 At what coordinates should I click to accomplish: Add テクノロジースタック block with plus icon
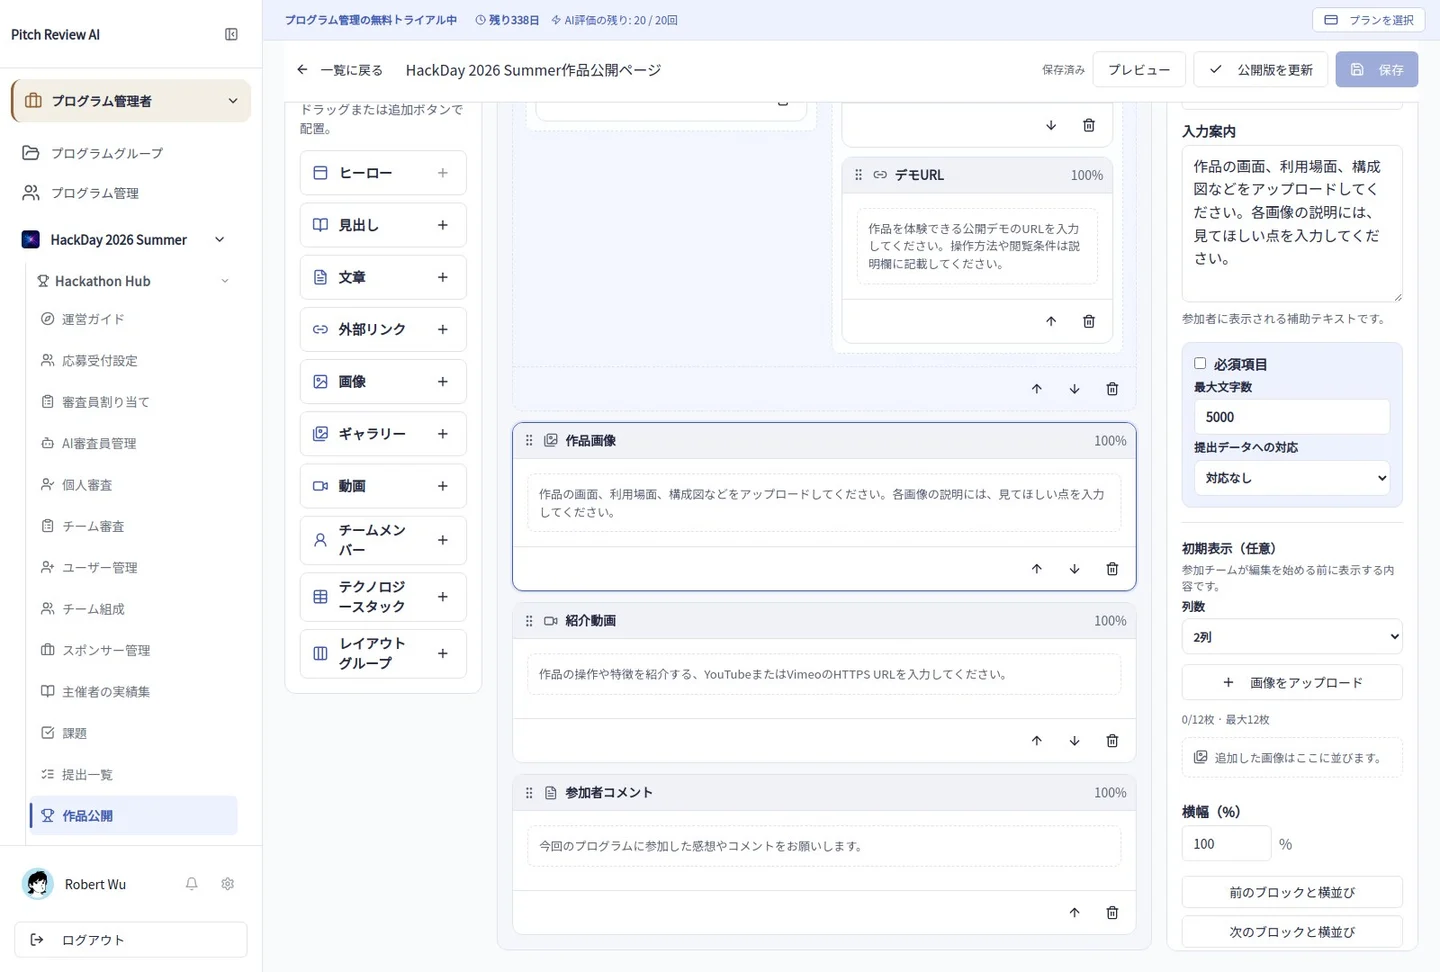coord(442,597)
